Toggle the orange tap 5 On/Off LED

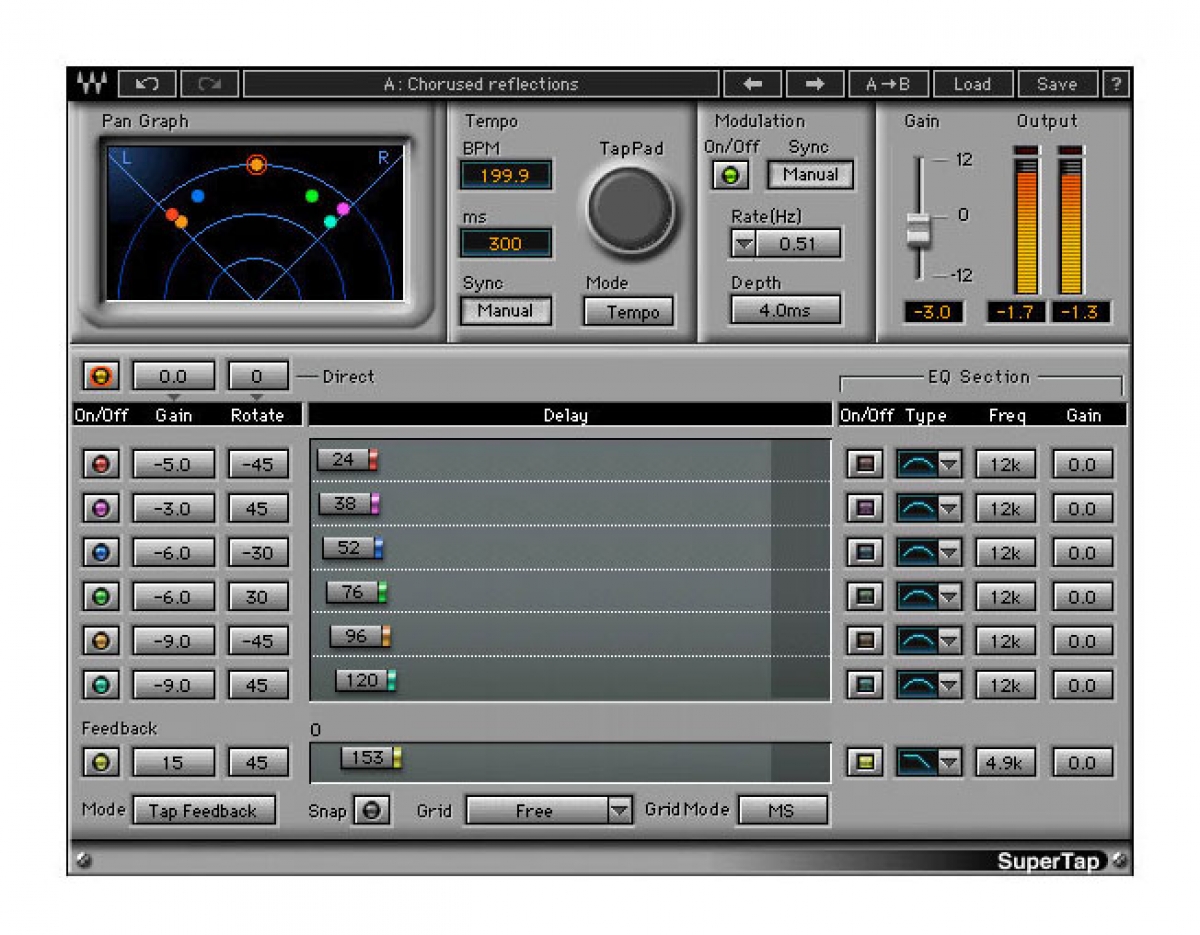pos(101,641)
